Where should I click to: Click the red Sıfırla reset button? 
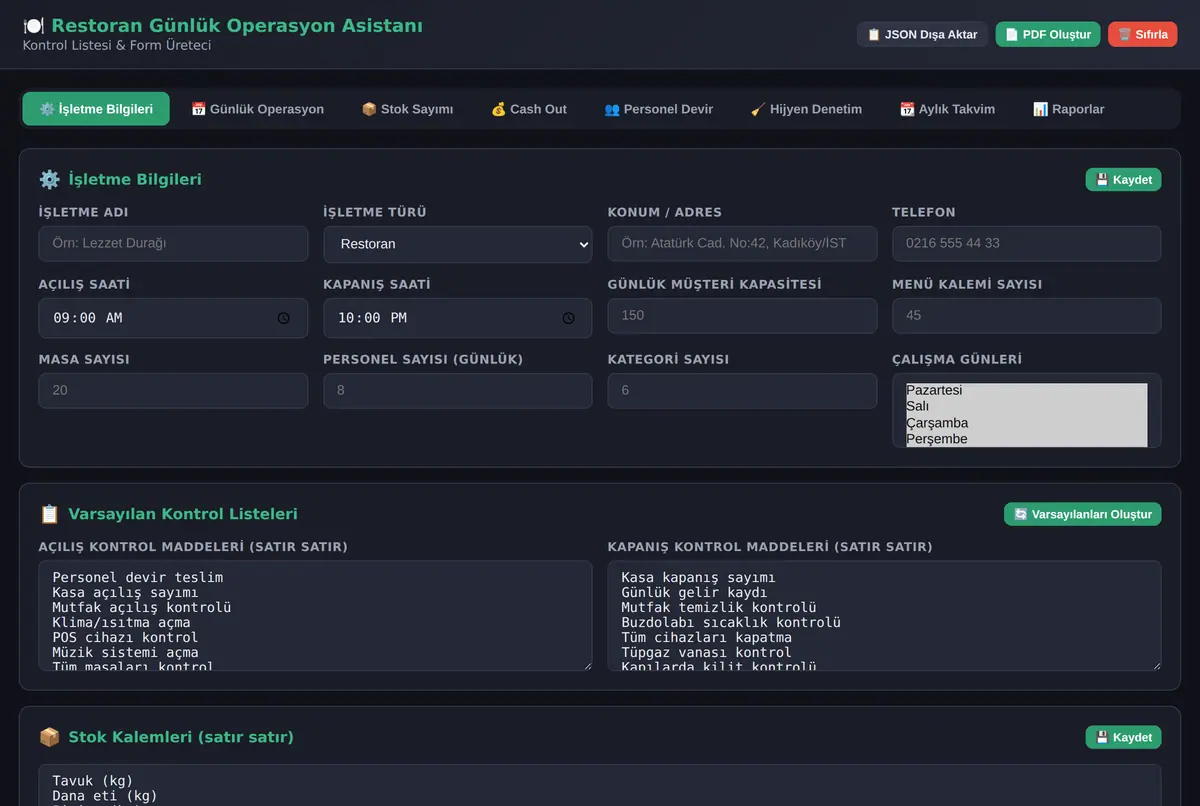[1142, 35]
